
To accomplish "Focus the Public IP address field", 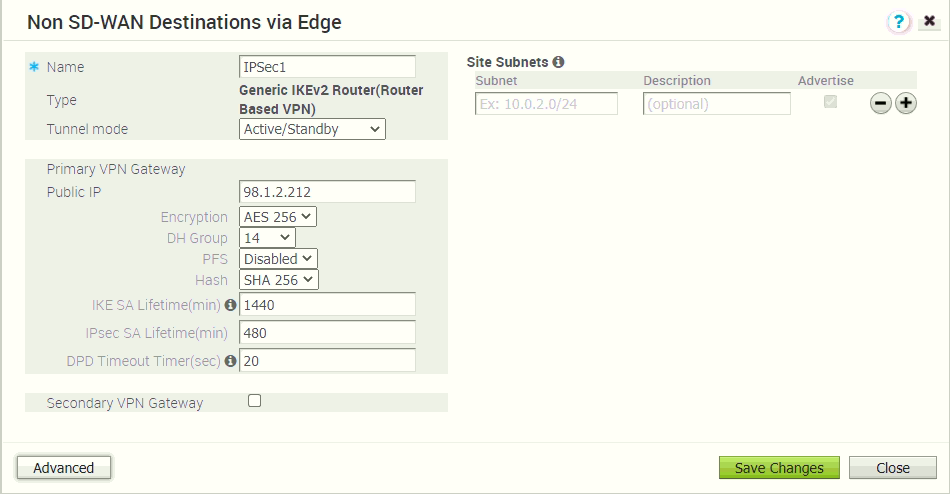I will [327, 192].
